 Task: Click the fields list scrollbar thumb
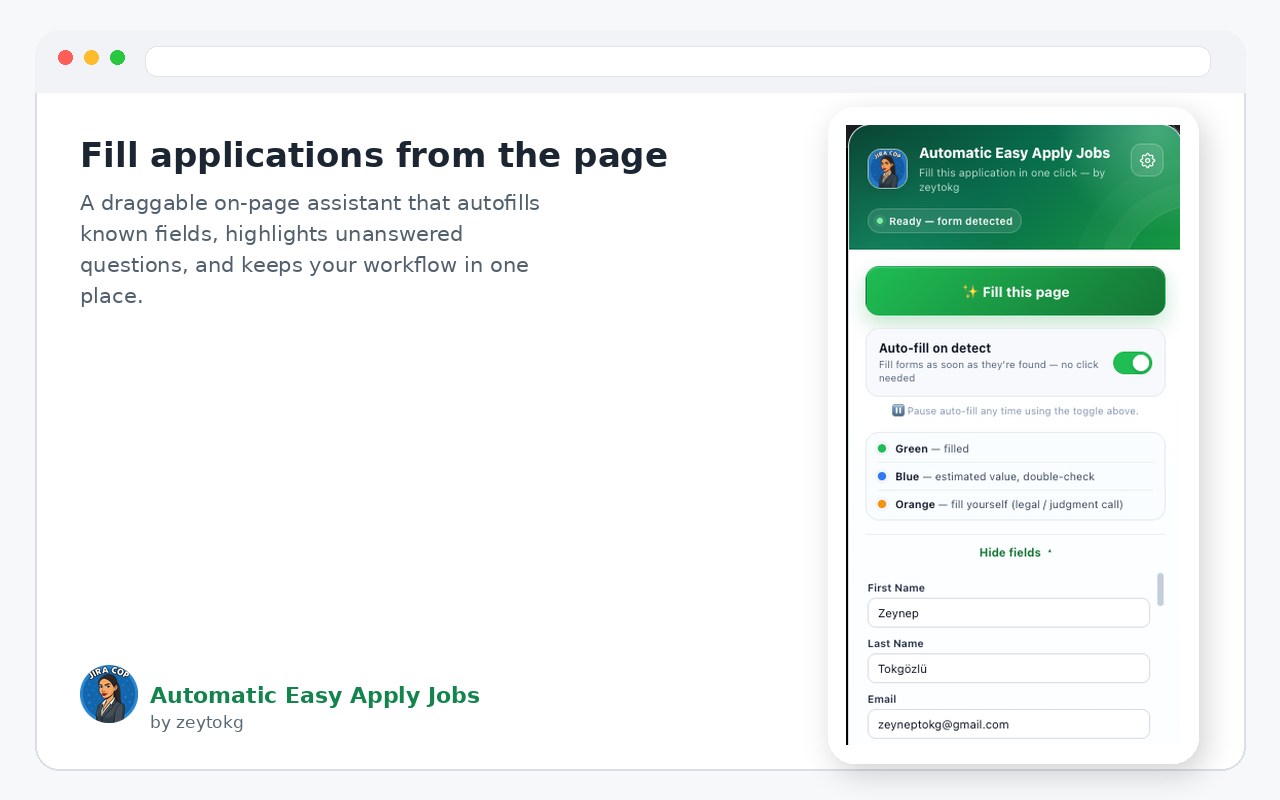coord(1160,589)
